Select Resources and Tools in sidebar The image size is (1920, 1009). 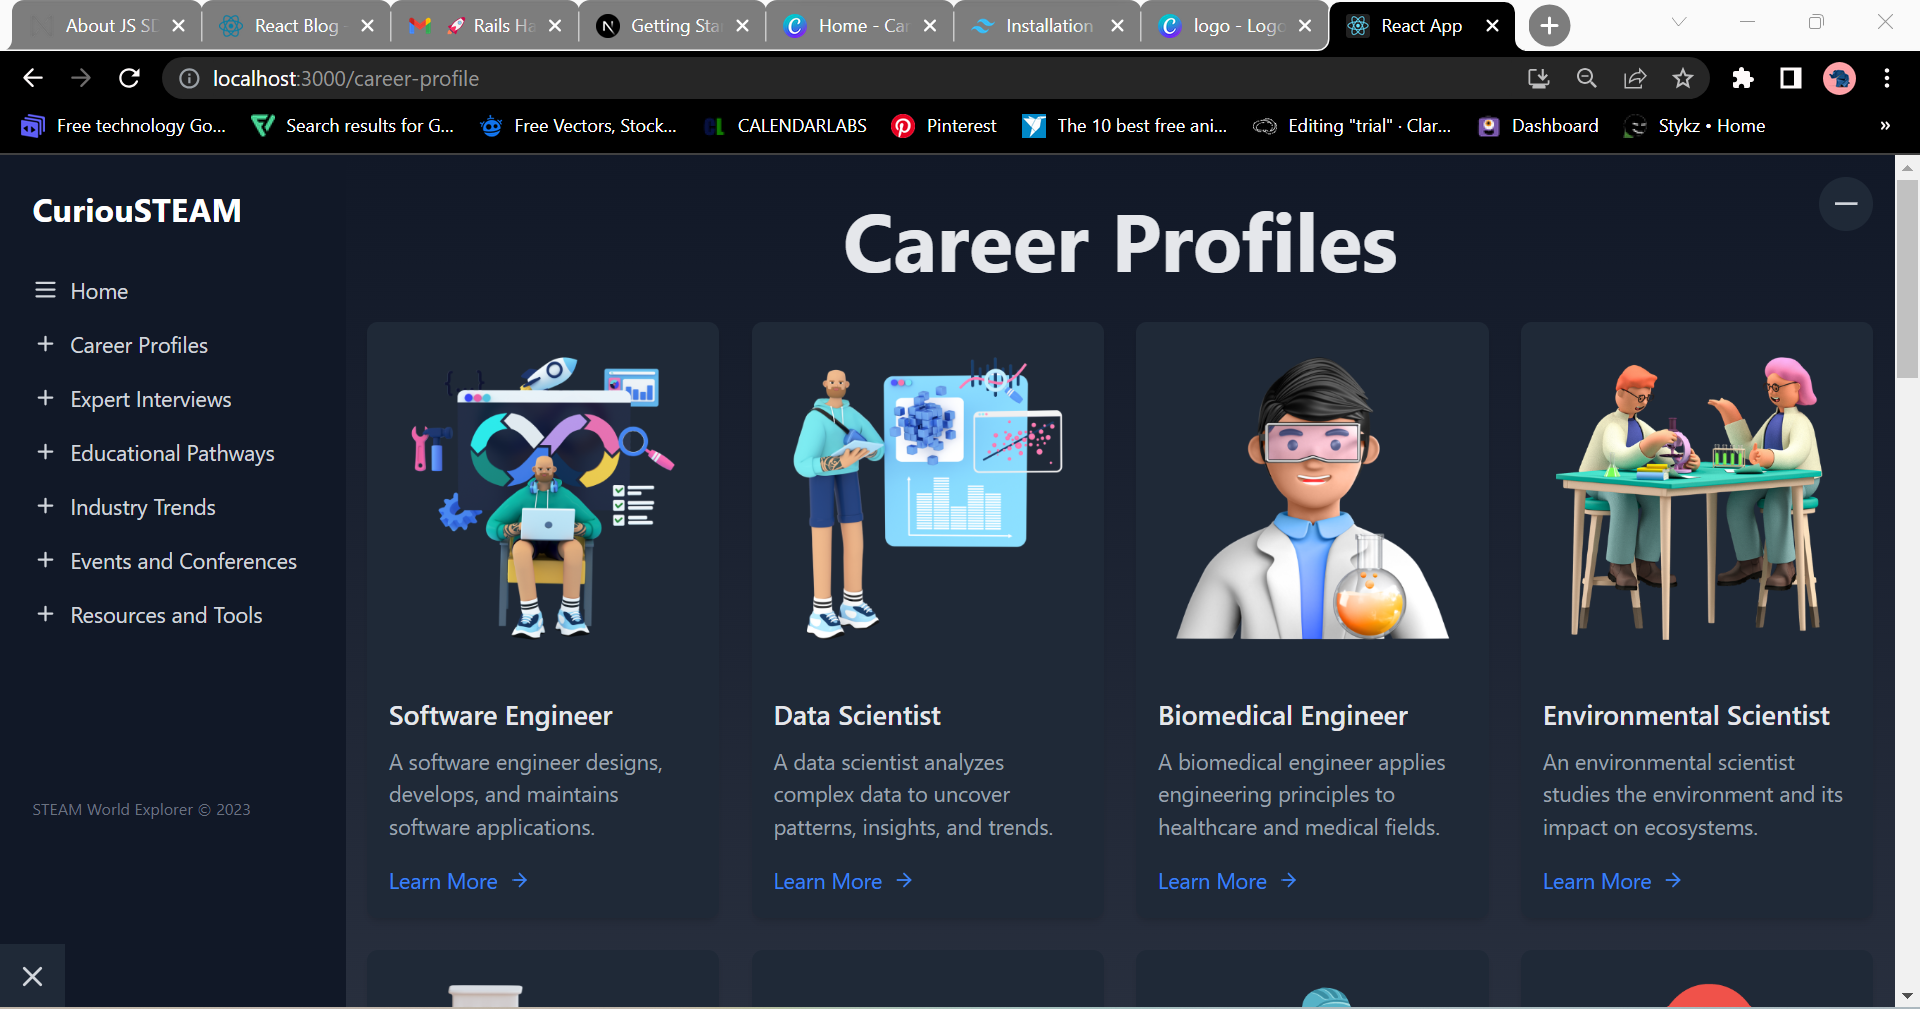coord(166,615)
